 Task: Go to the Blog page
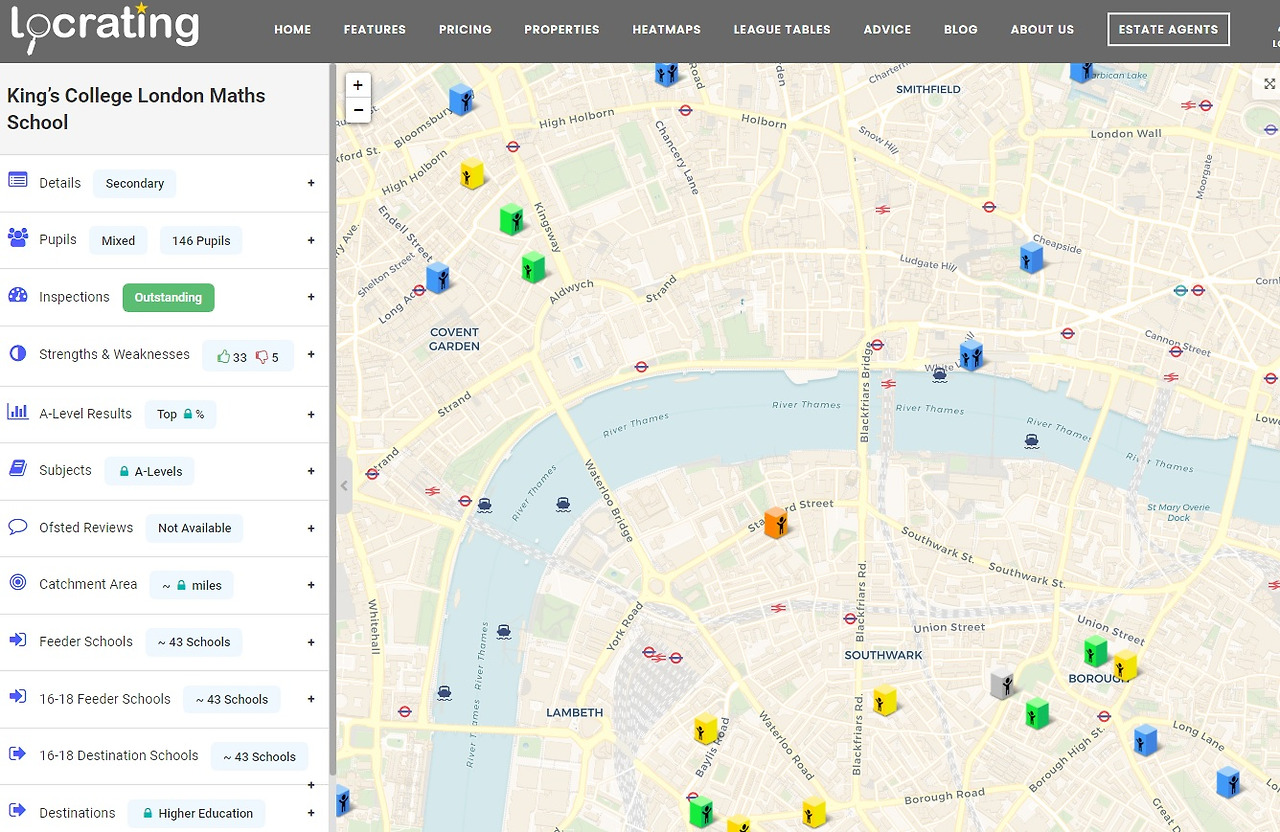click(961, 29)
